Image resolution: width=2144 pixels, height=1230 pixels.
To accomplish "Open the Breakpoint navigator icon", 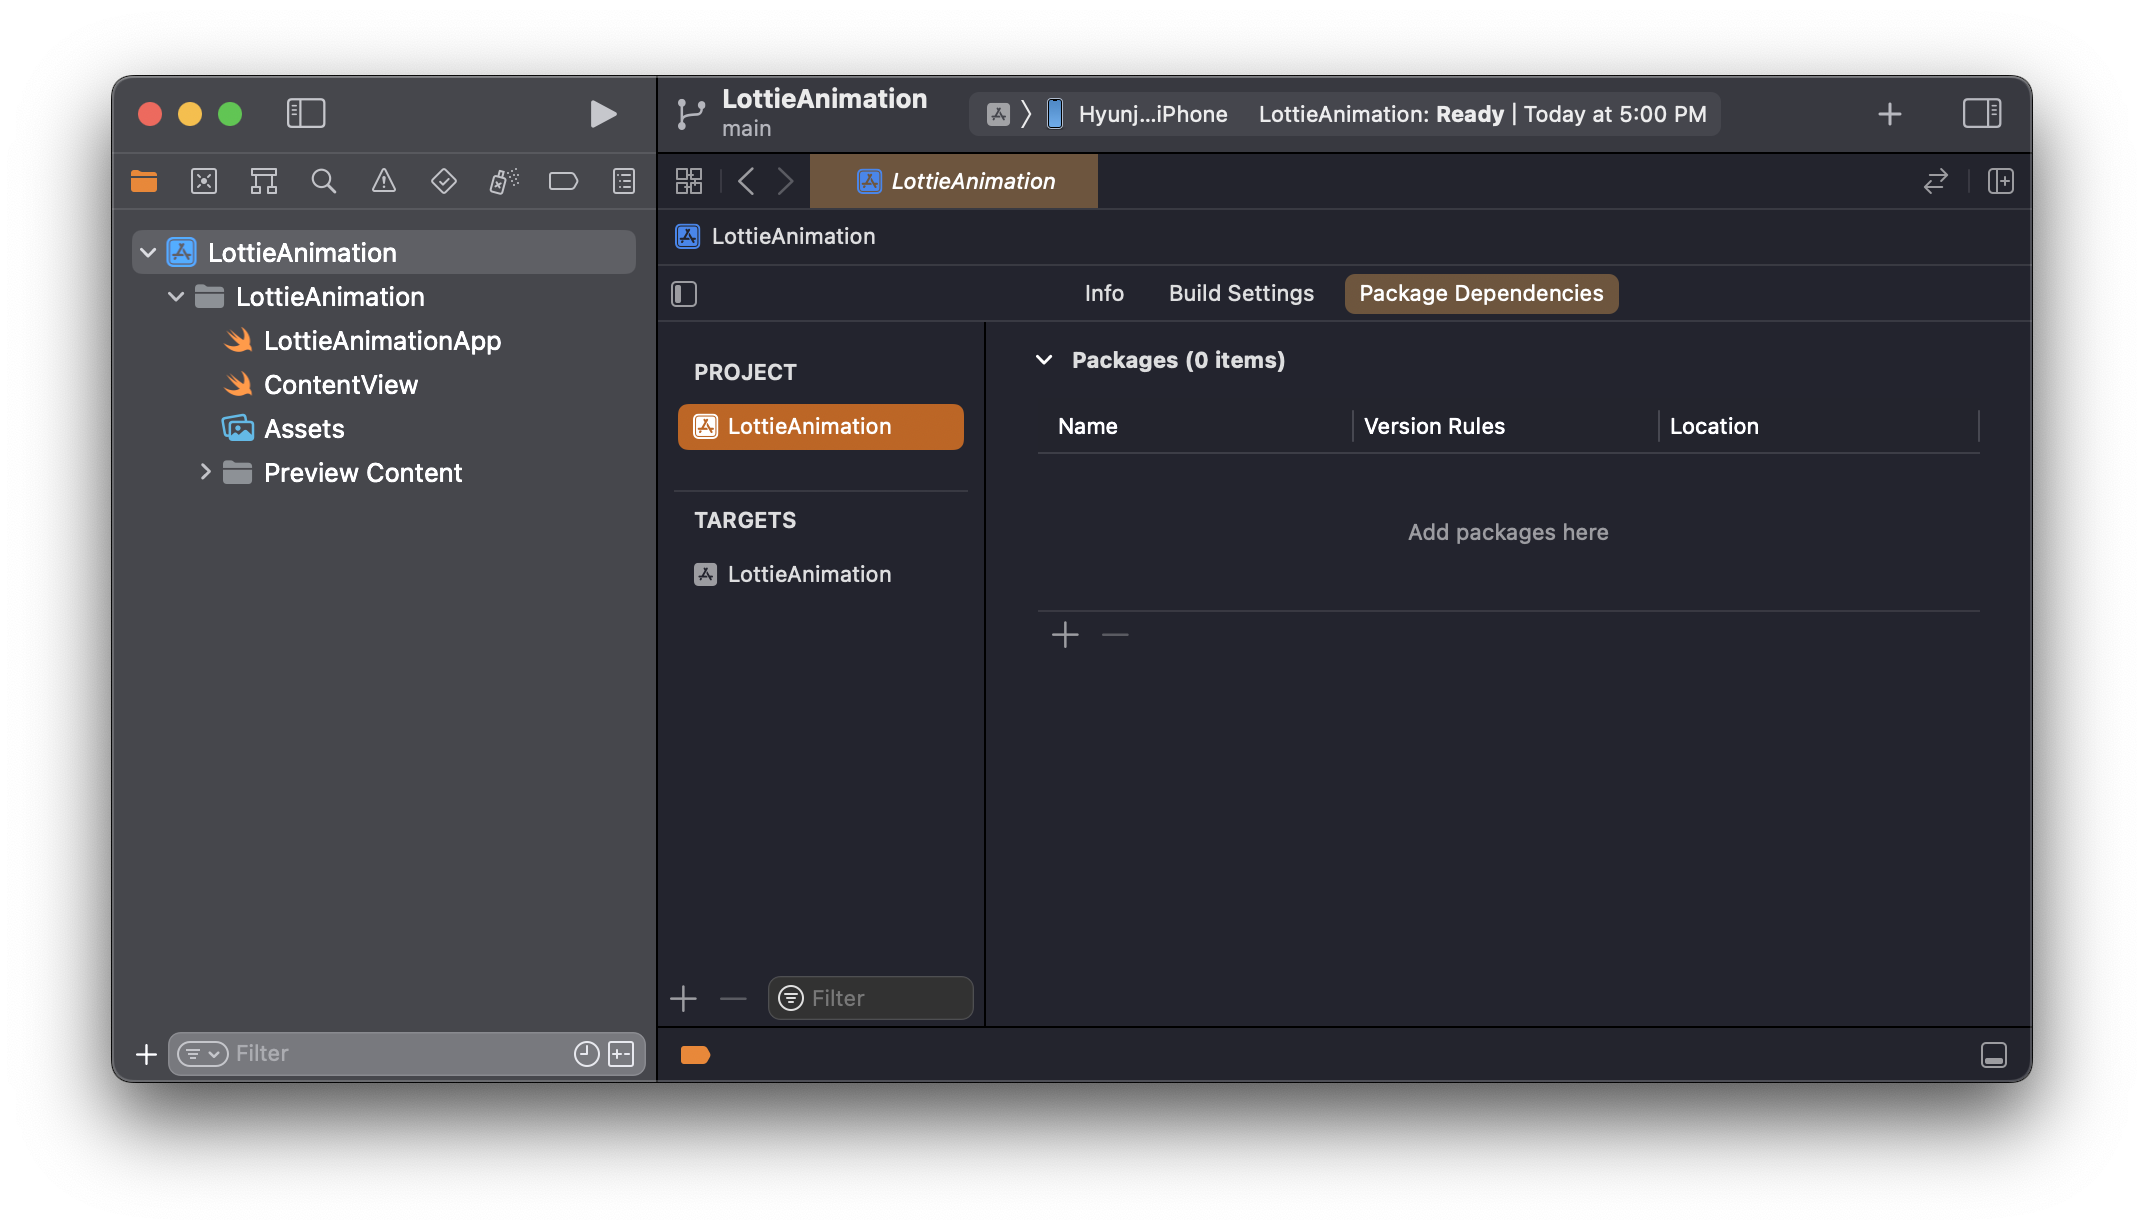I will 563,181.
